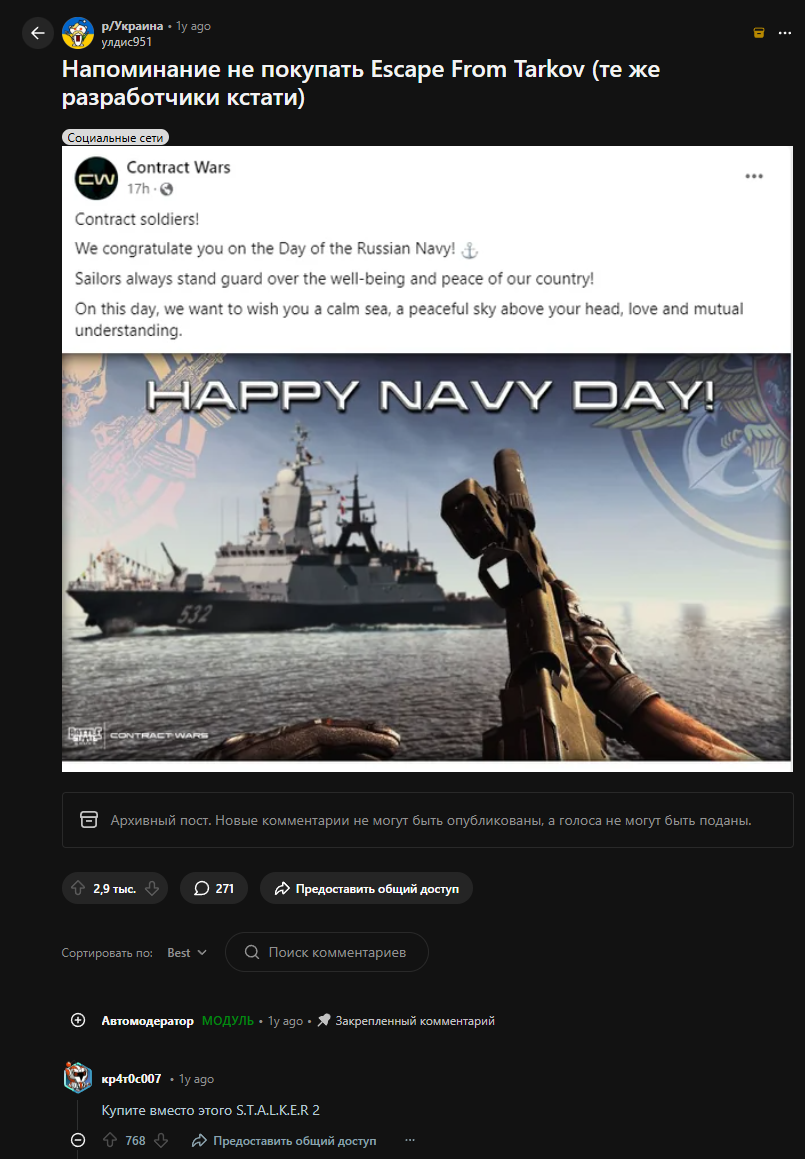This screenshot has width=805, height=1159.
Task: Open post options three-dot menu
Action: [784, 33]
